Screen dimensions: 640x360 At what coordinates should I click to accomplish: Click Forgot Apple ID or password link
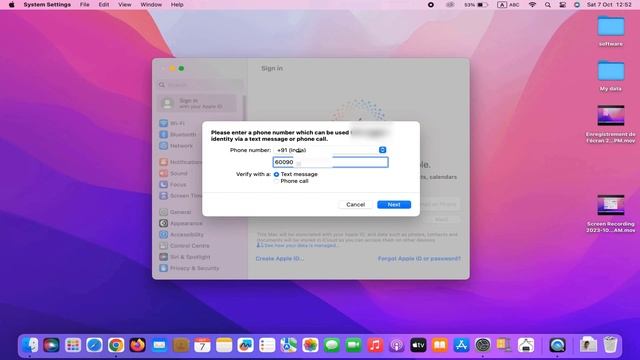(419, 259)
